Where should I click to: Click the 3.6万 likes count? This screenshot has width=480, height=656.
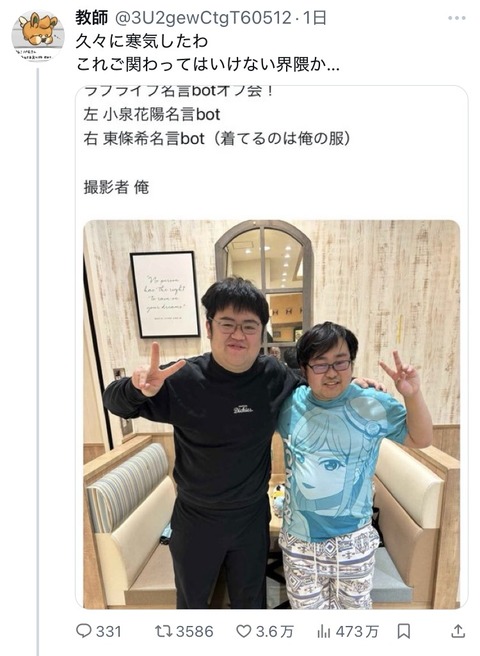275,631
